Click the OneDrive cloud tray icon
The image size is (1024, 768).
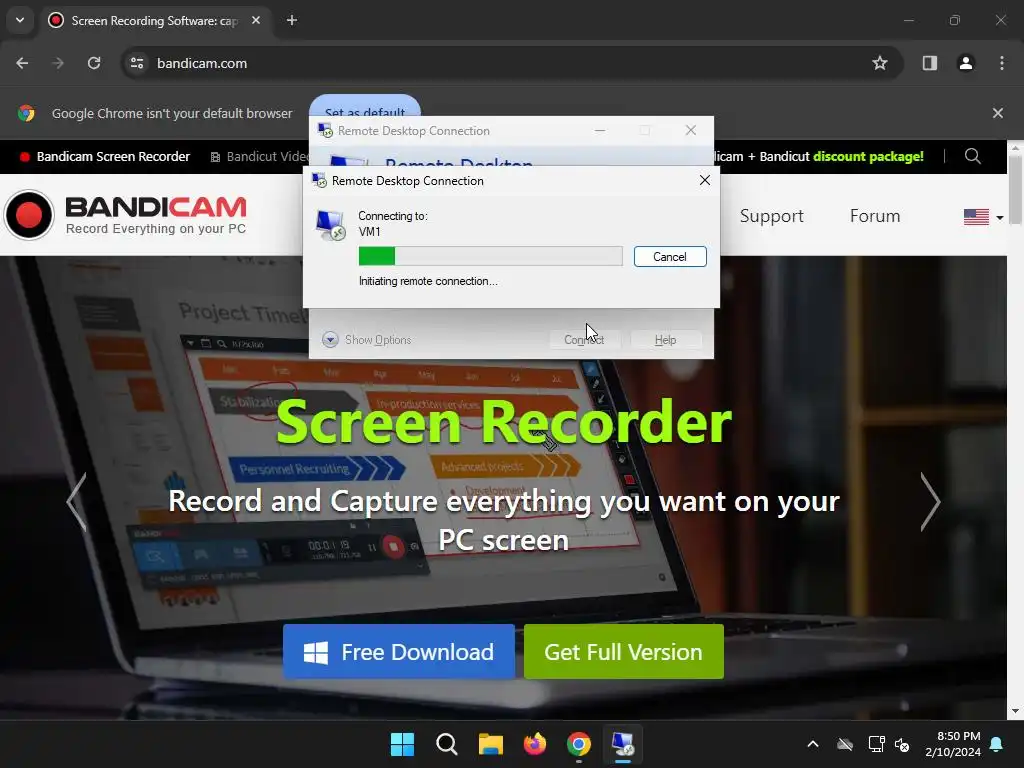[845, 744]
